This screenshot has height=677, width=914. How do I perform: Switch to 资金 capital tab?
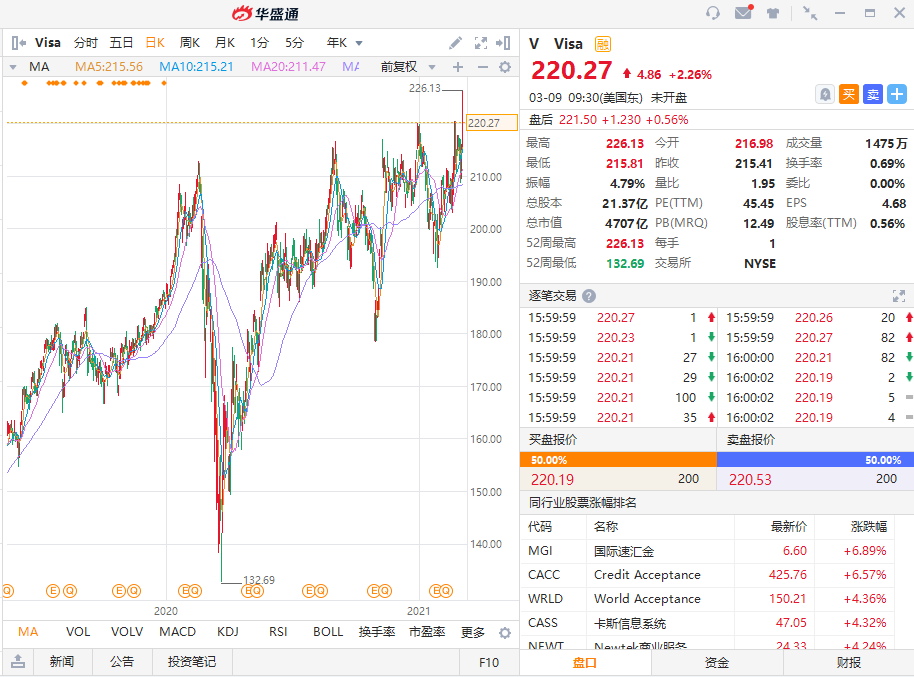pos(717,663)
